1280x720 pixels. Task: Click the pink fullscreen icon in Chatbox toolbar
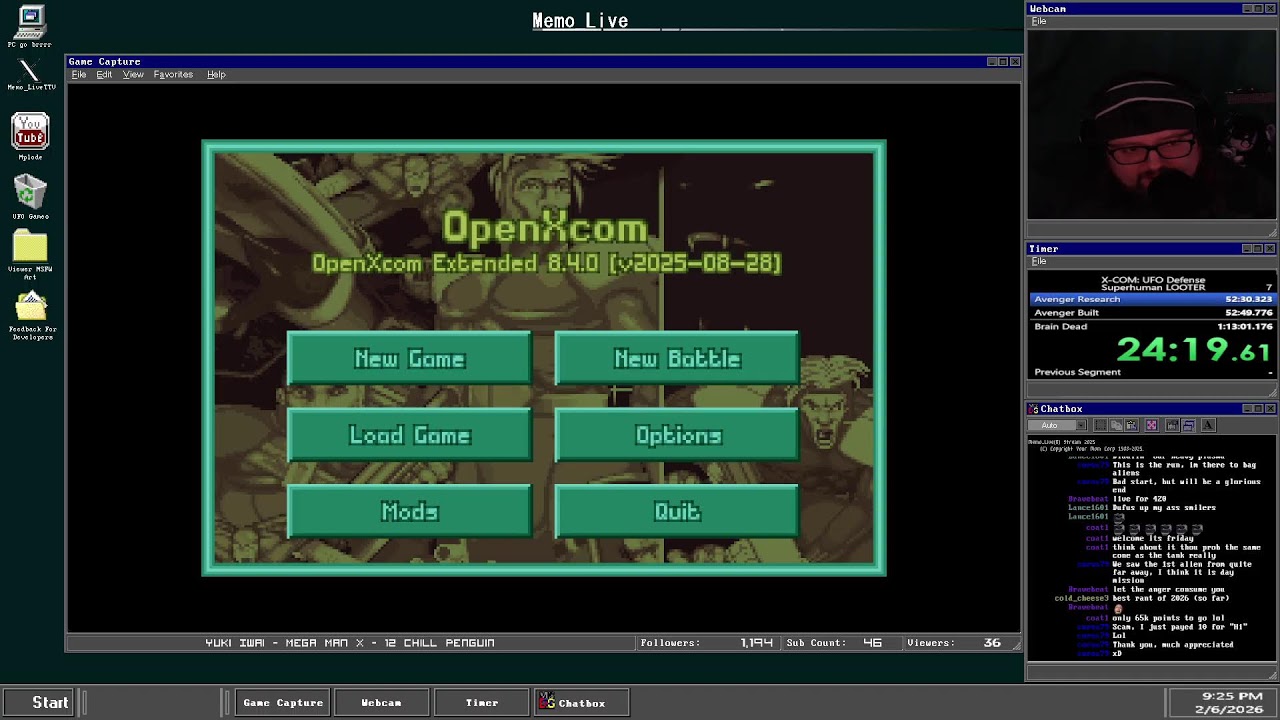1151,425
